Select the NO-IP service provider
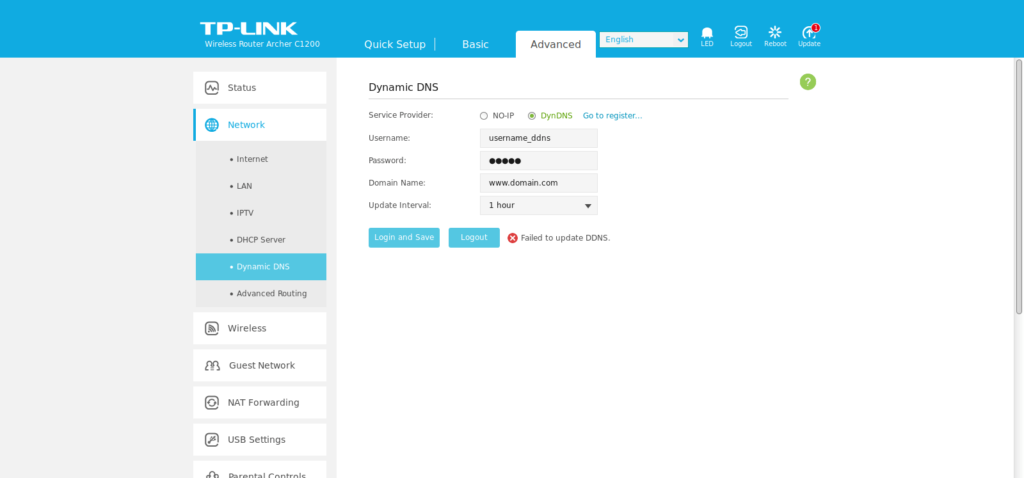The width and height of the screenshot is (1024, 478). (484, 116)
